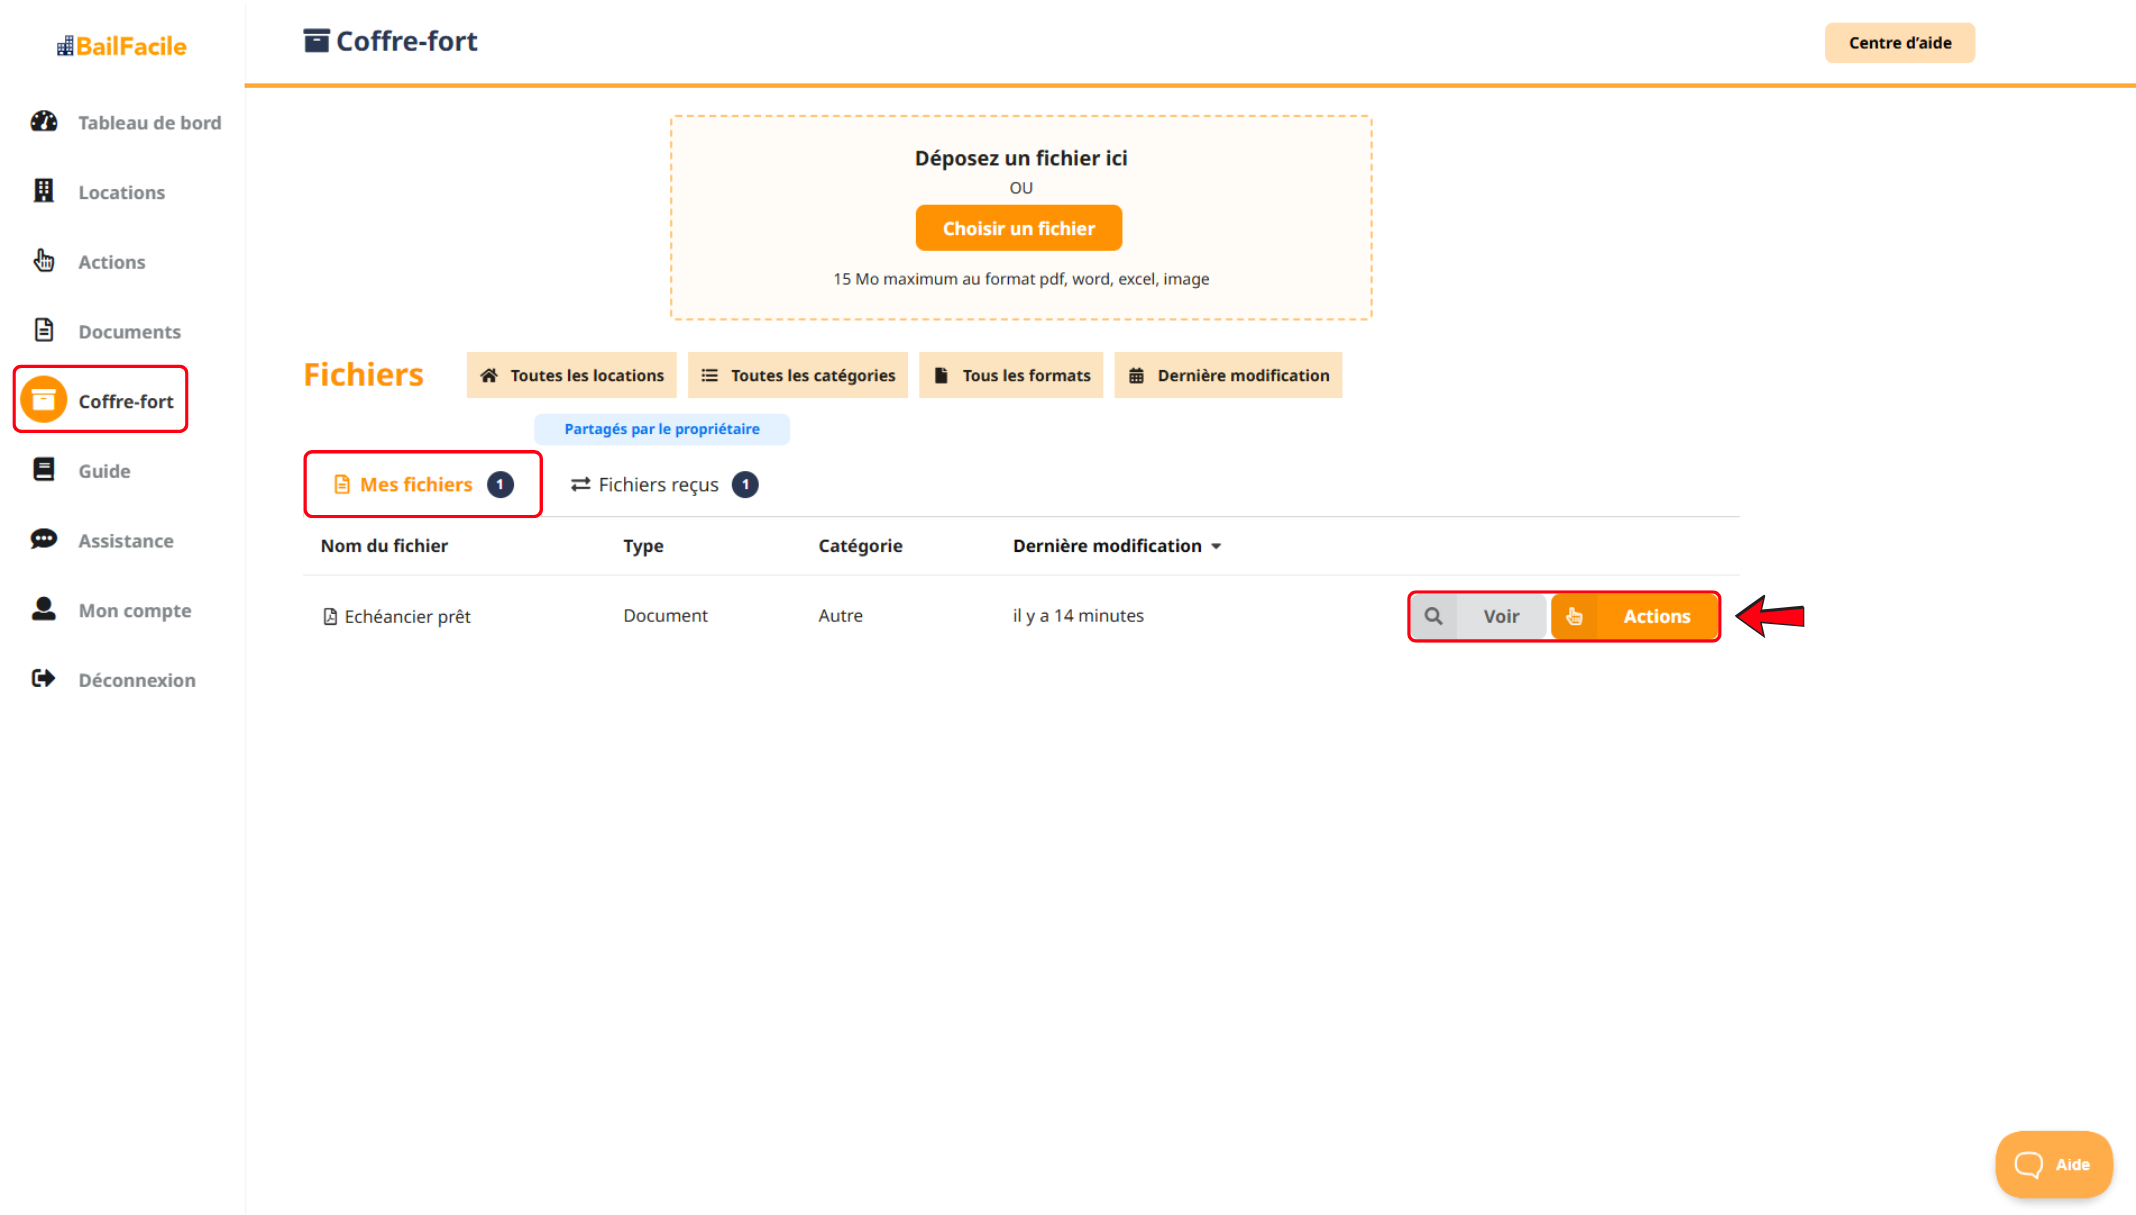This screenshot has height=1215, width=2136.
Task: Expand the Tous les formats filter
Action: [x=1011, y=375]
